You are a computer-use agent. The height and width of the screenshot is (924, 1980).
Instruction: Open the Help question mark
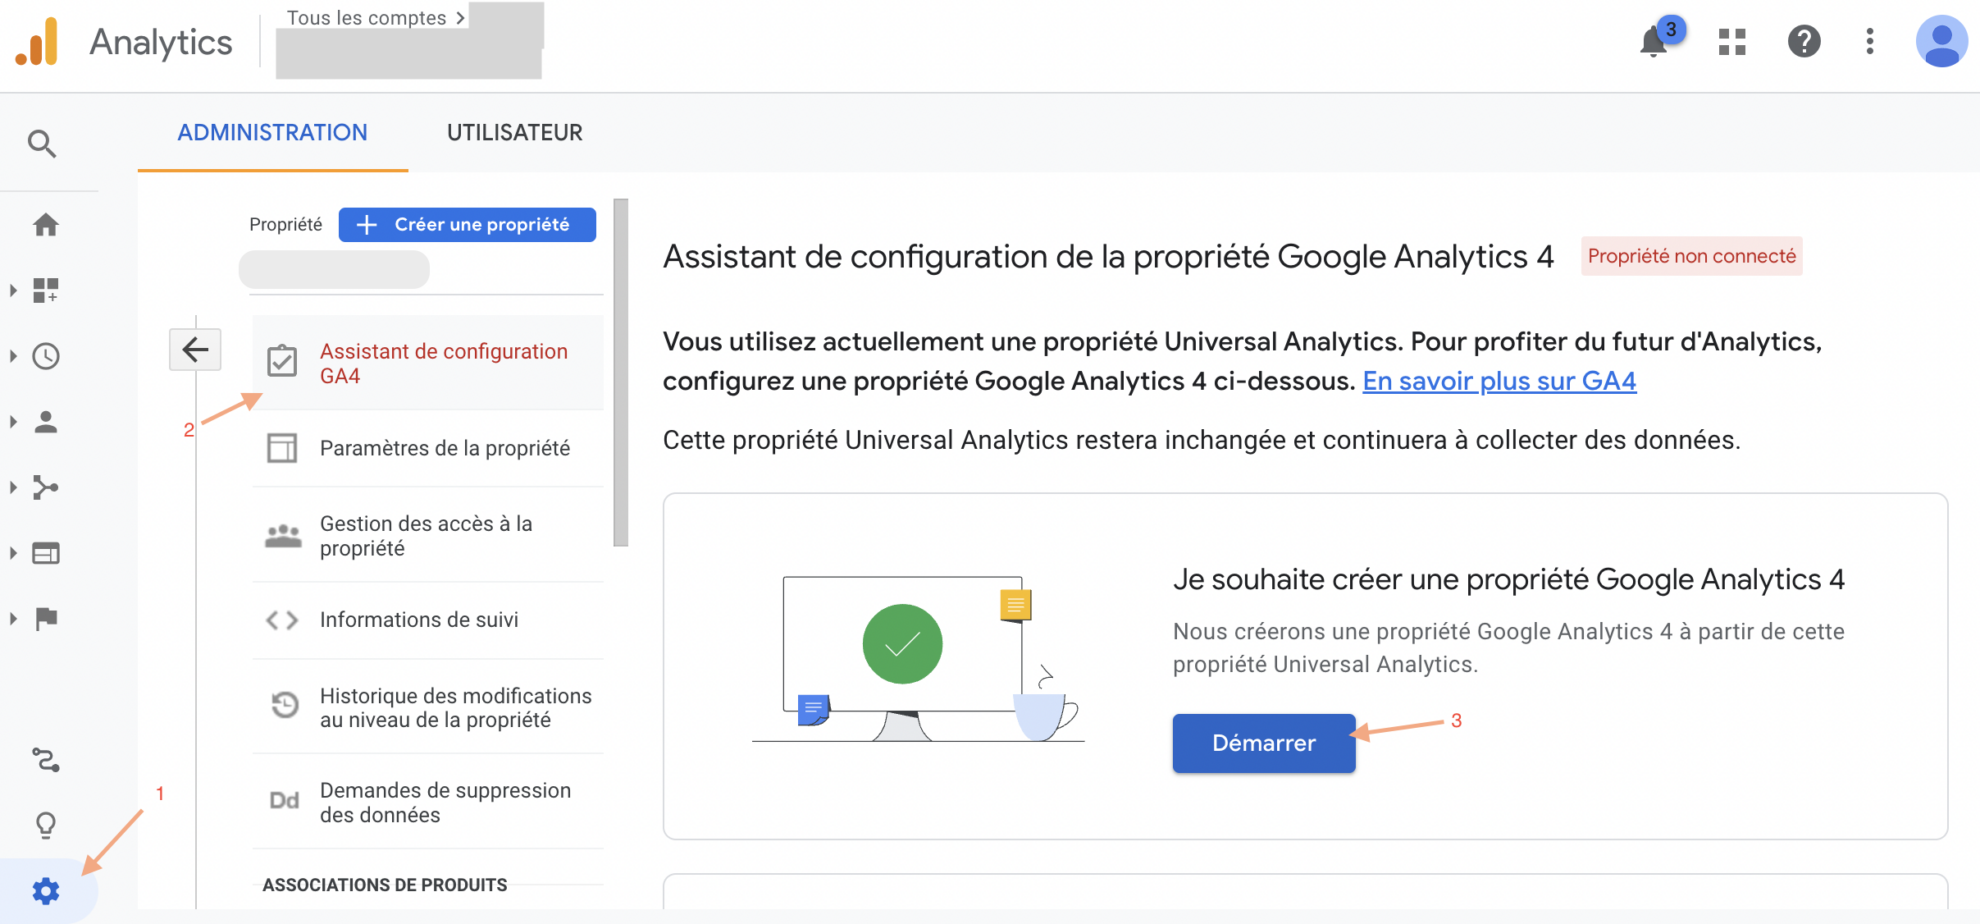tap(1804, 42)
